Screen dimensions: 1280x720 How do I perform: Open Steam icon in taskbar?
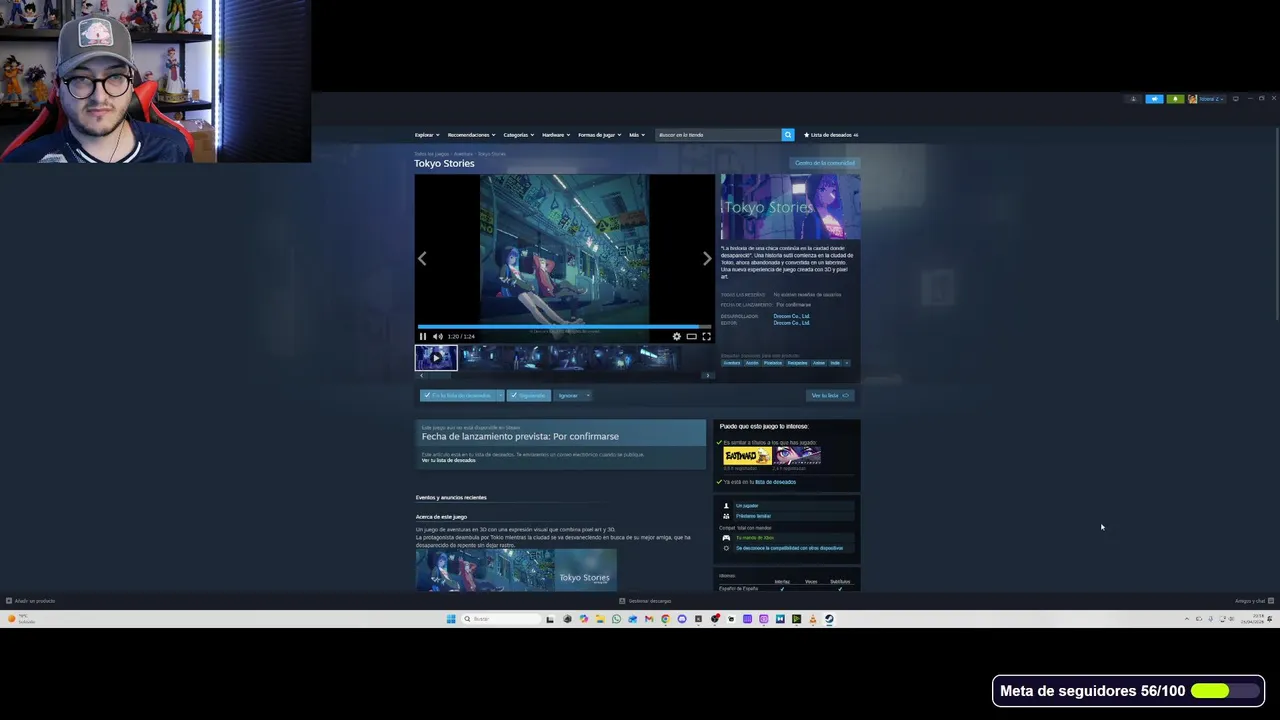click(x=829, y=619)
